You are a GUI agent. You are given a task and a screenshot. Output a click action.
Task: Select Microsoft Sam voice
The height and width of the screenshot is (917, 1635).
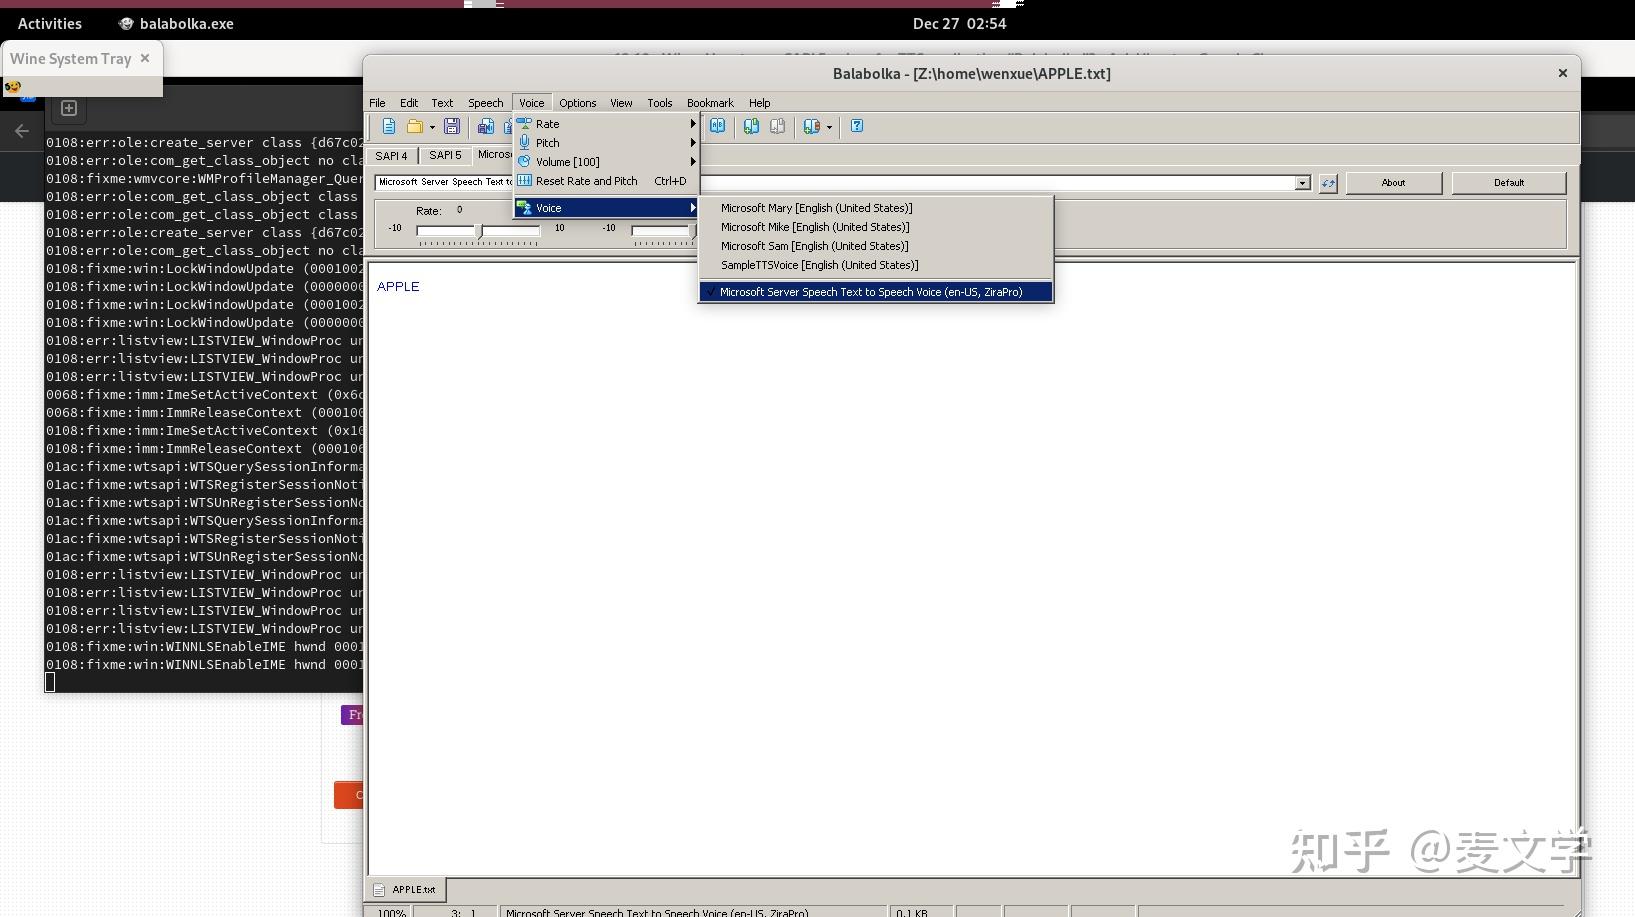click(x=876, y=246)
